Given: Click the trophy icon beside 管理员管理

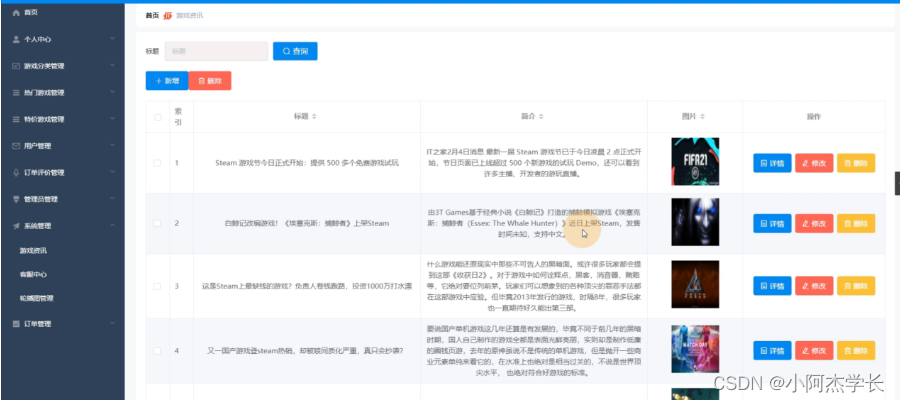Looking at the screenshot, I should [x=16, y=199].
